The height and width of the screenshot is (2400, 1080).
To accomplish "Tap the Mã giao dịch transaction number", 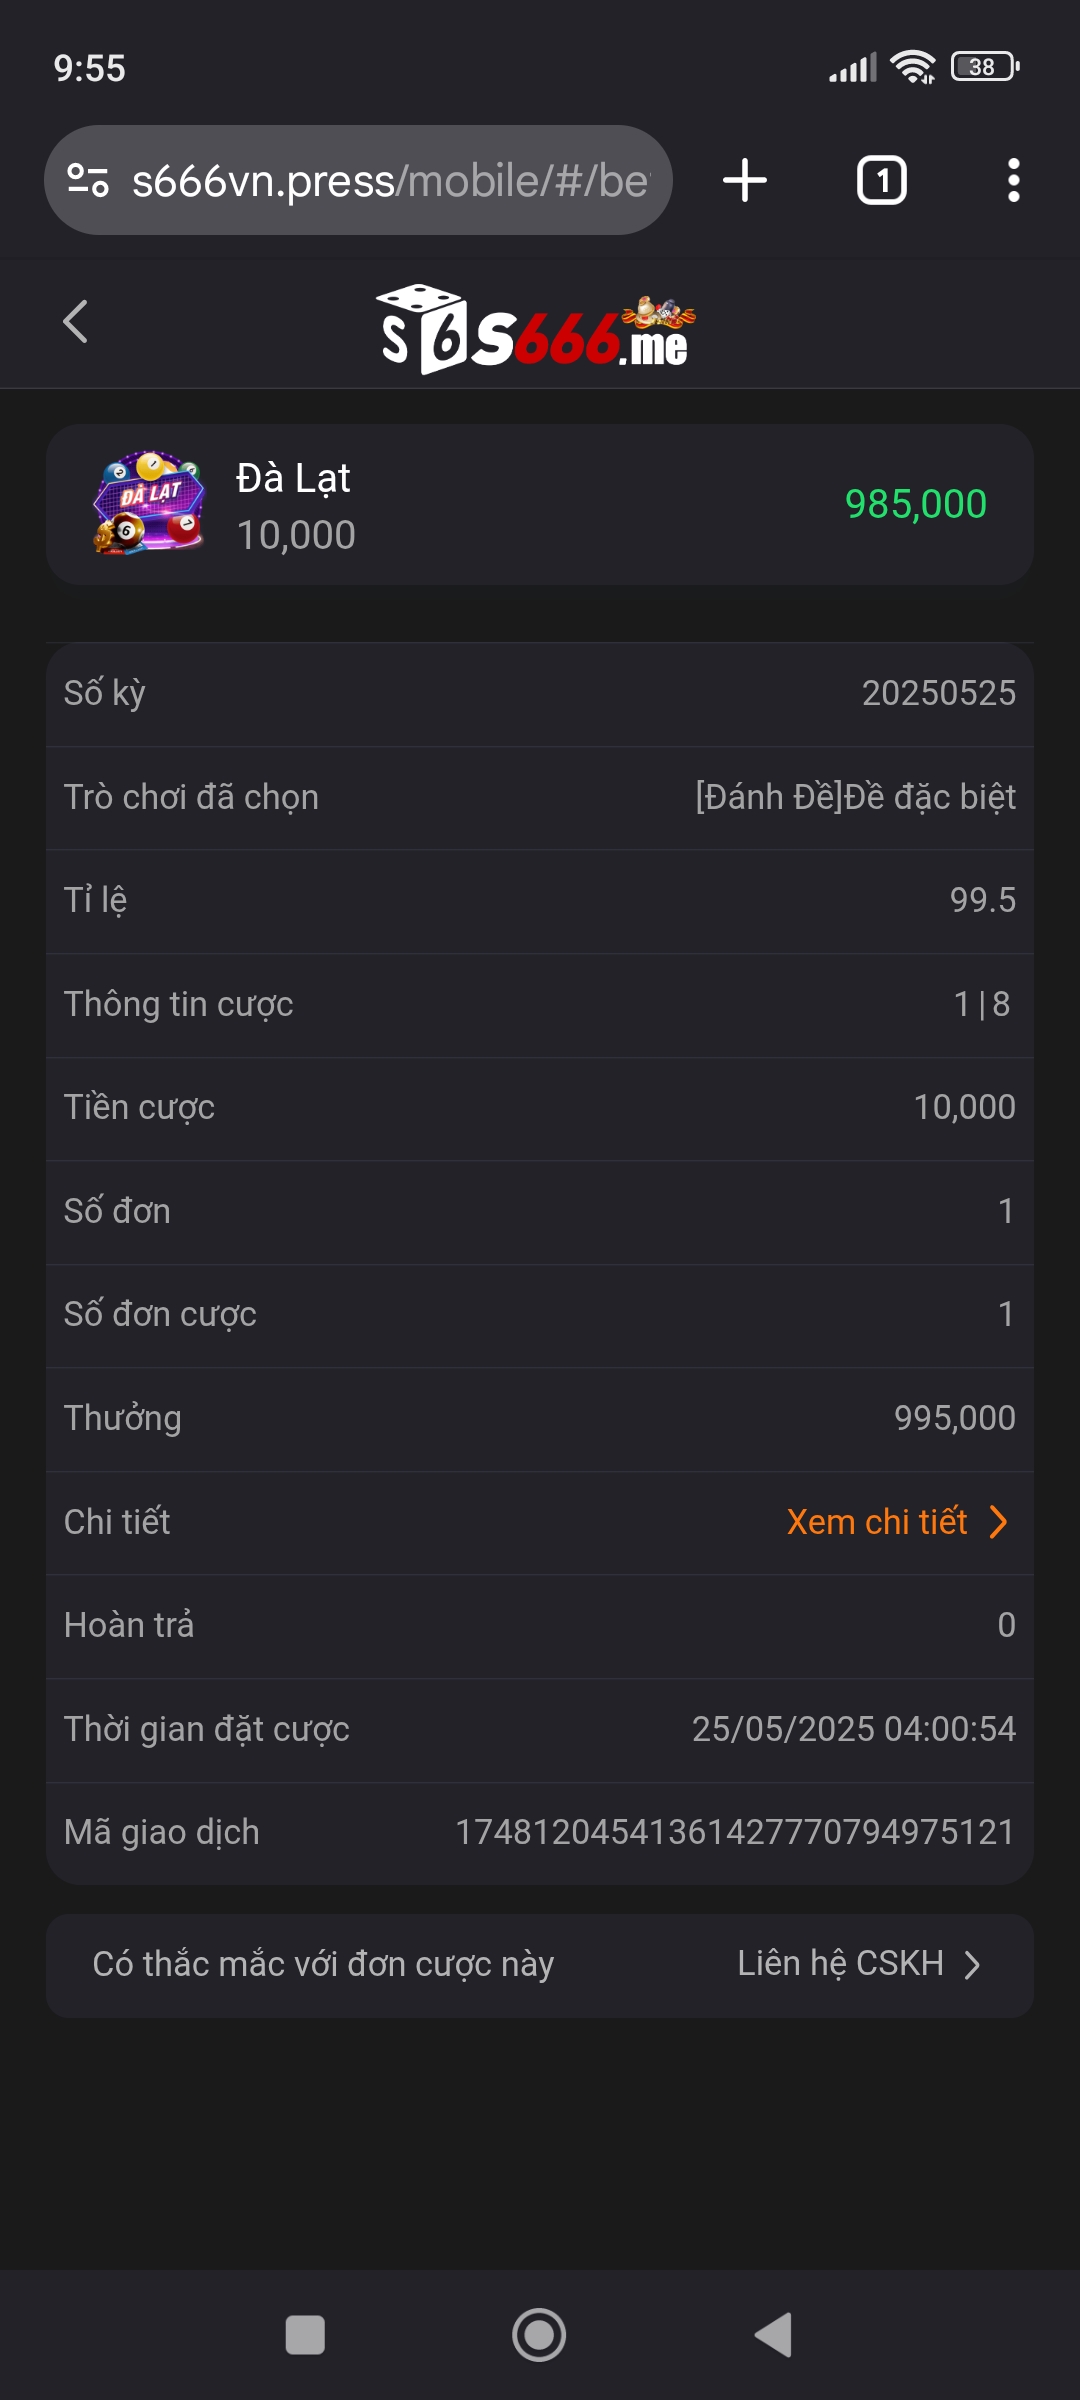I will pos(735,1832).
